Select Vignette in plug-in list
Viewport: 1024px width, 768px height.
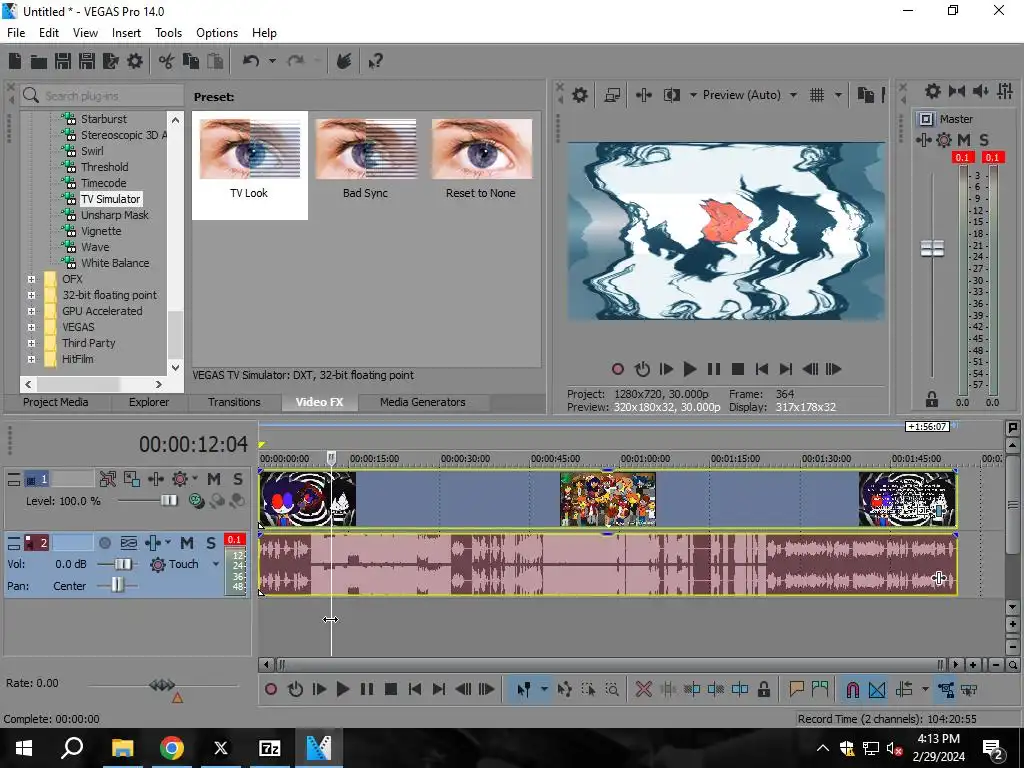(x=101, y=231)
